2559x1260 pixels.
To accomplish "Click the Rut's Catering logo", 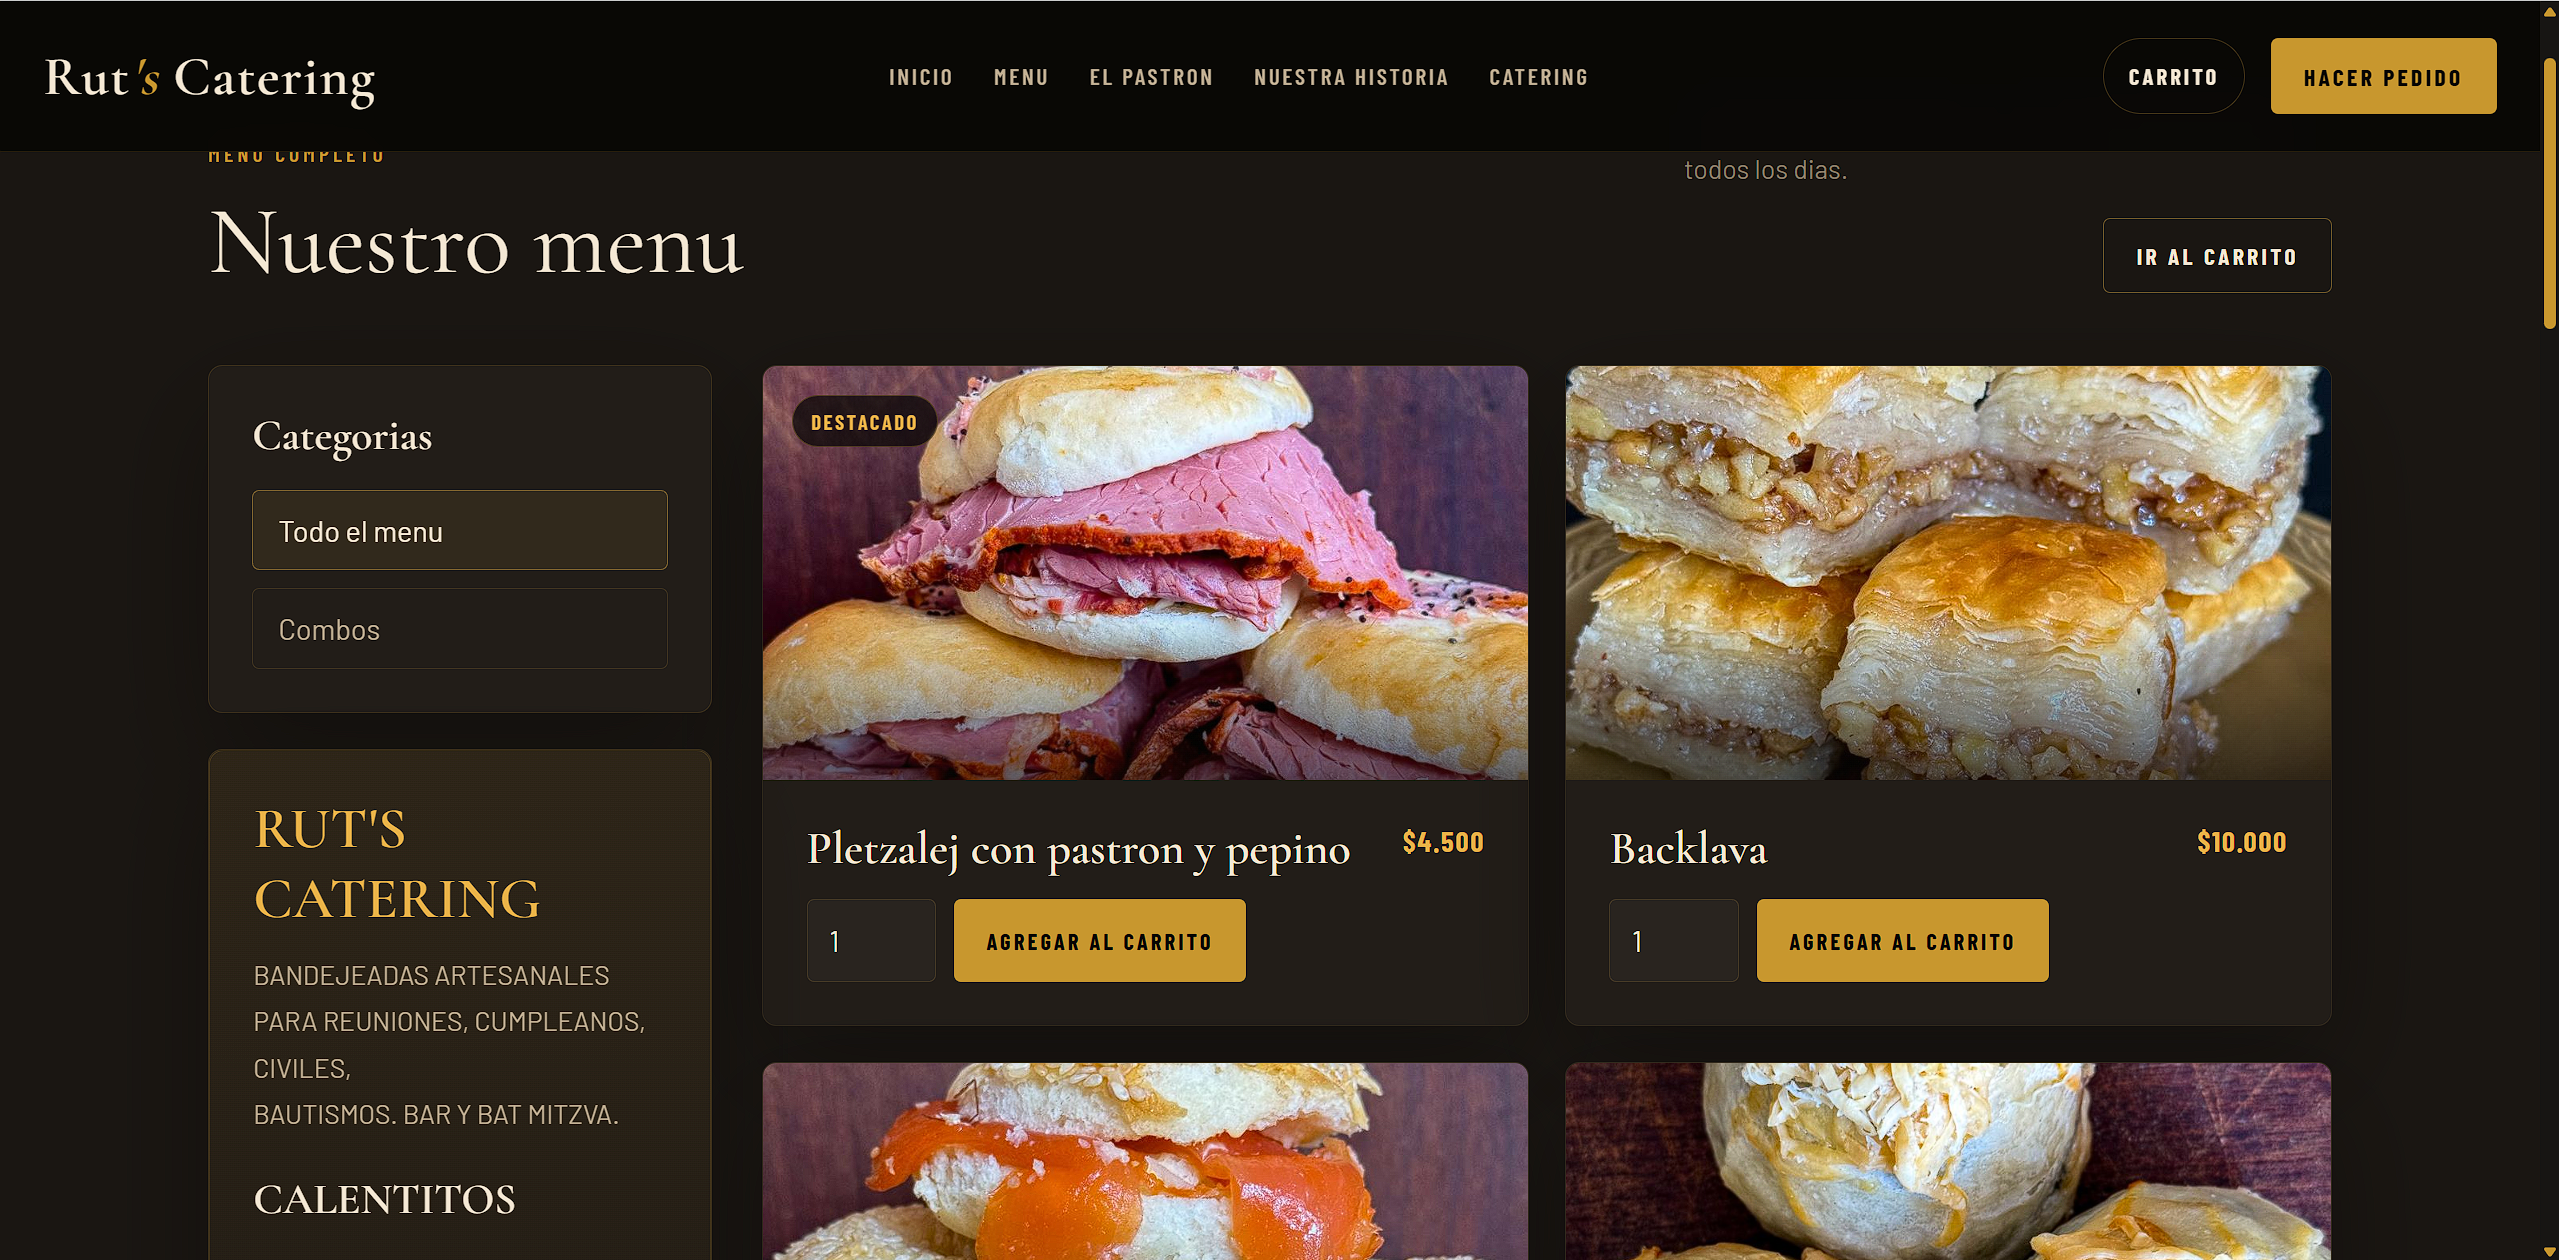I will click(x=210, y=78).
